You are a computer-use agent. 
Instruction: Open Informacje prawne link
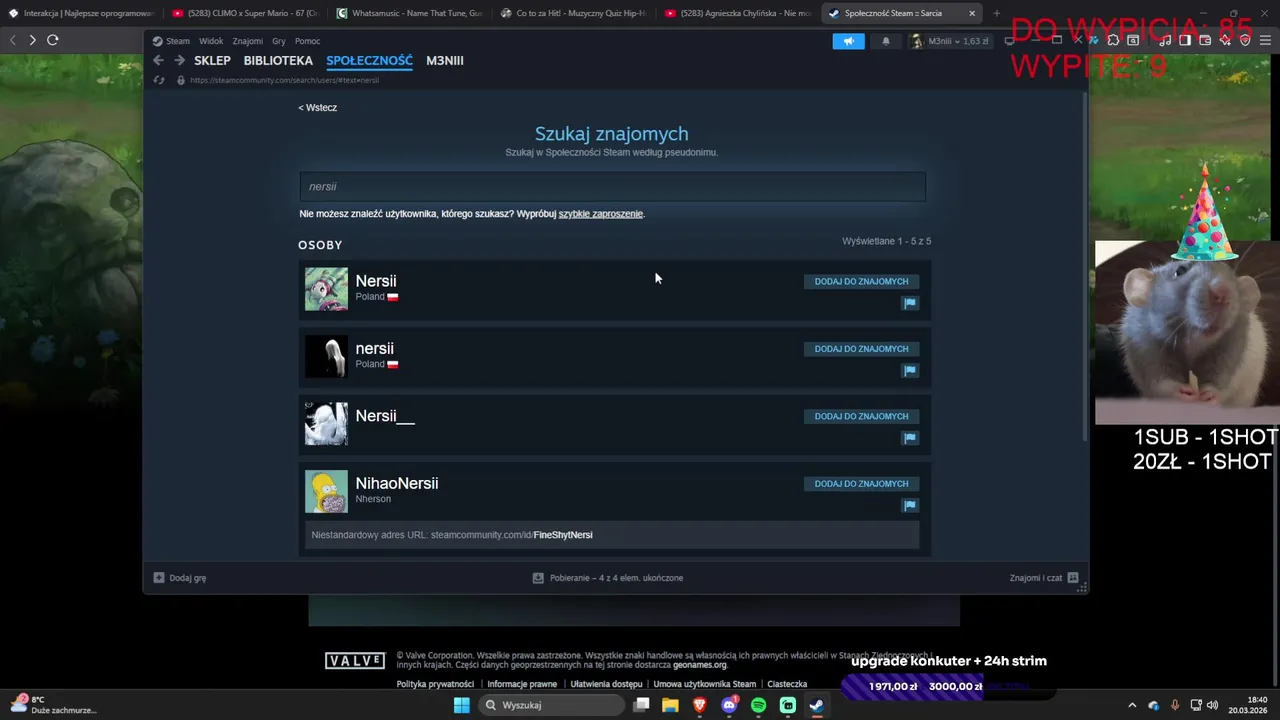tap(522, 684)
